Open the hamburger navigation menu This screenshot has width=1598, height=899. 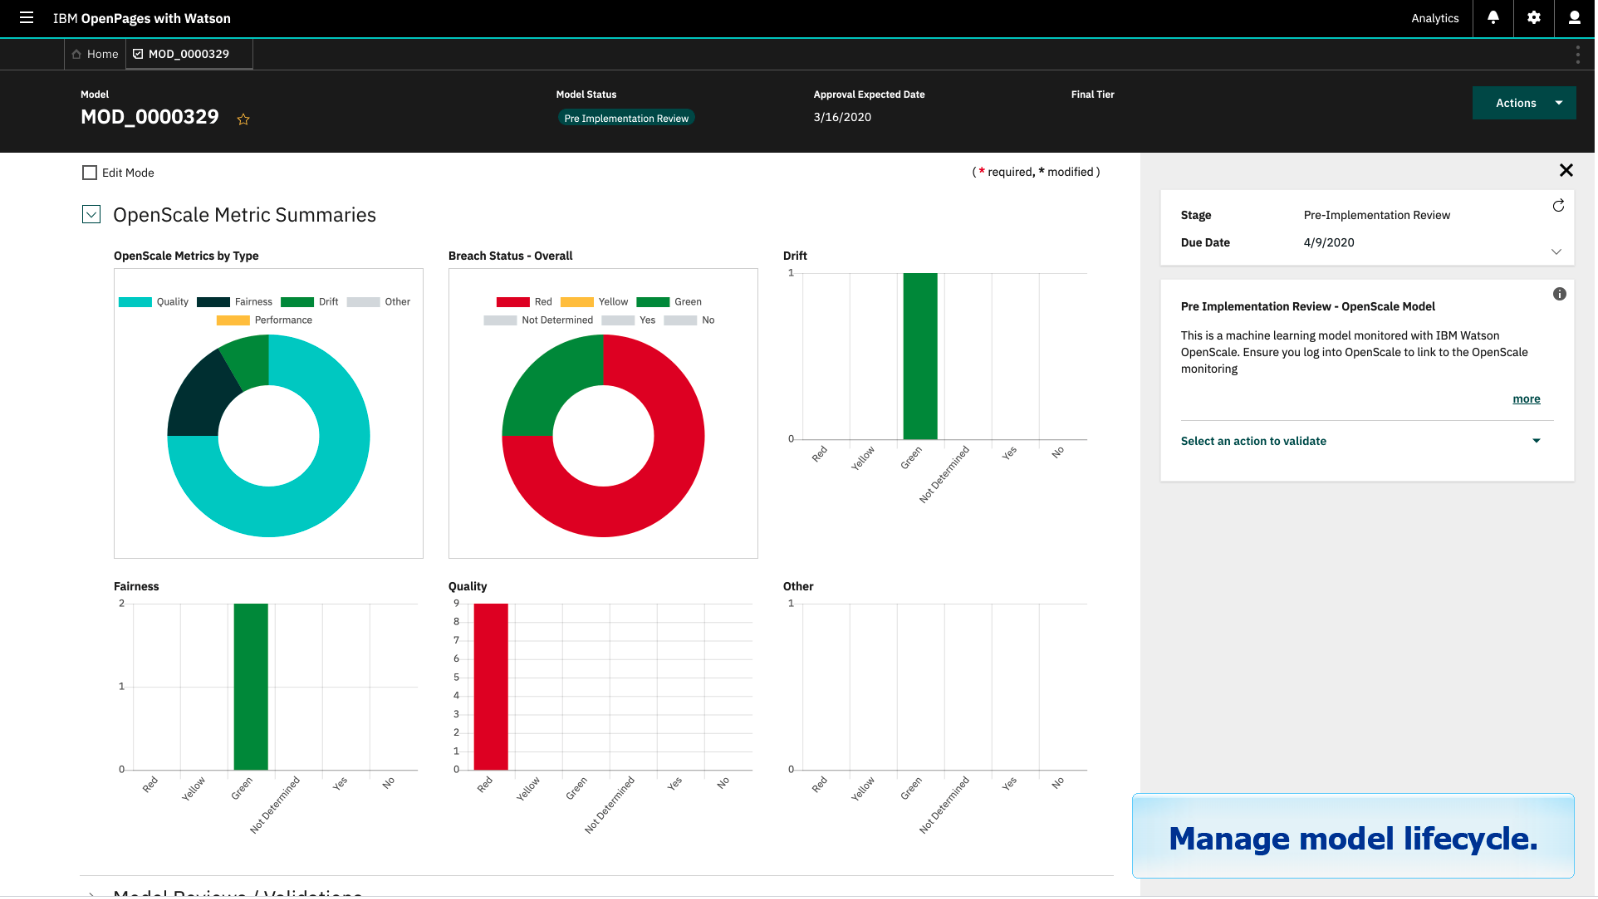[x=27, y=18]
